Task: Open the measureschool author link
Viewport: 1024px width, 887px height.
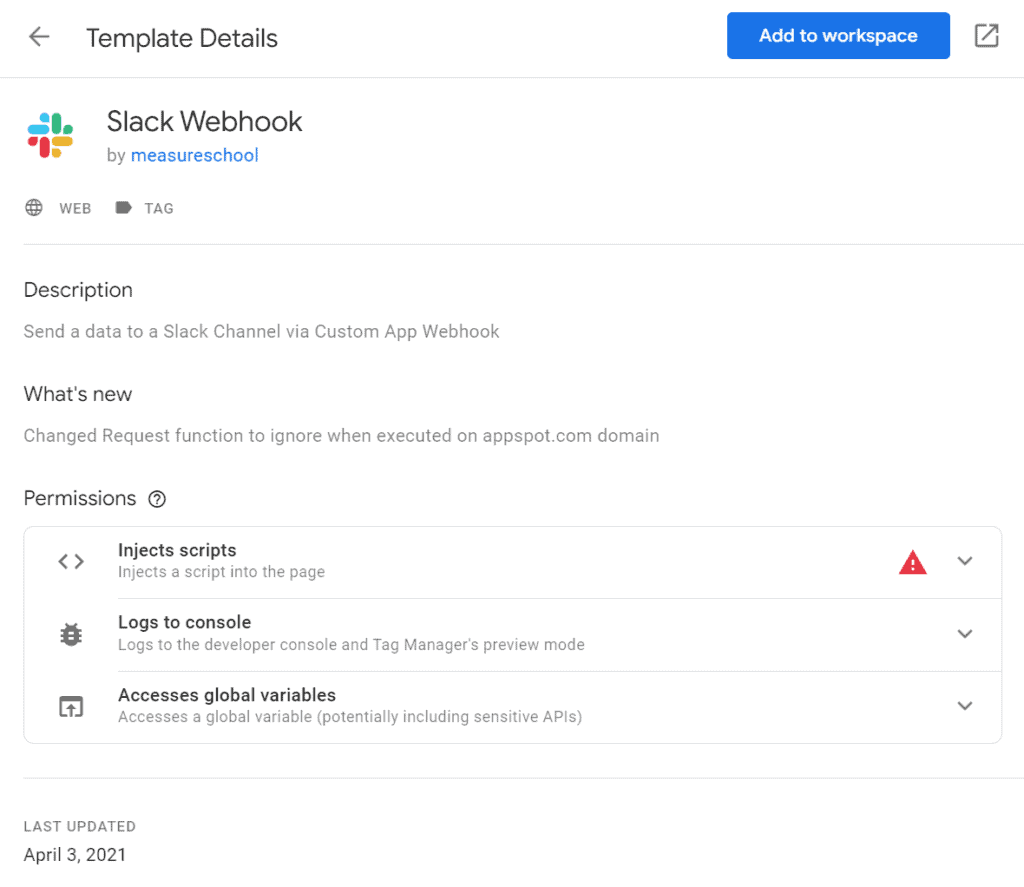Action: coord(194,155)
